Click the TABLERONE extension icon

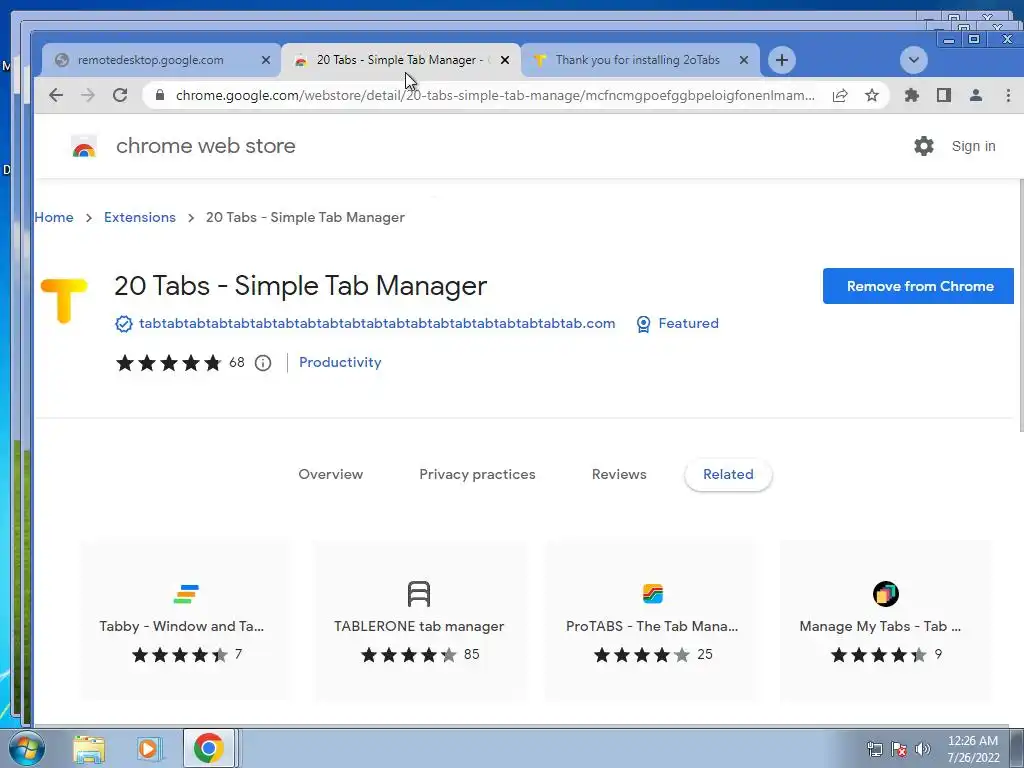419,594
